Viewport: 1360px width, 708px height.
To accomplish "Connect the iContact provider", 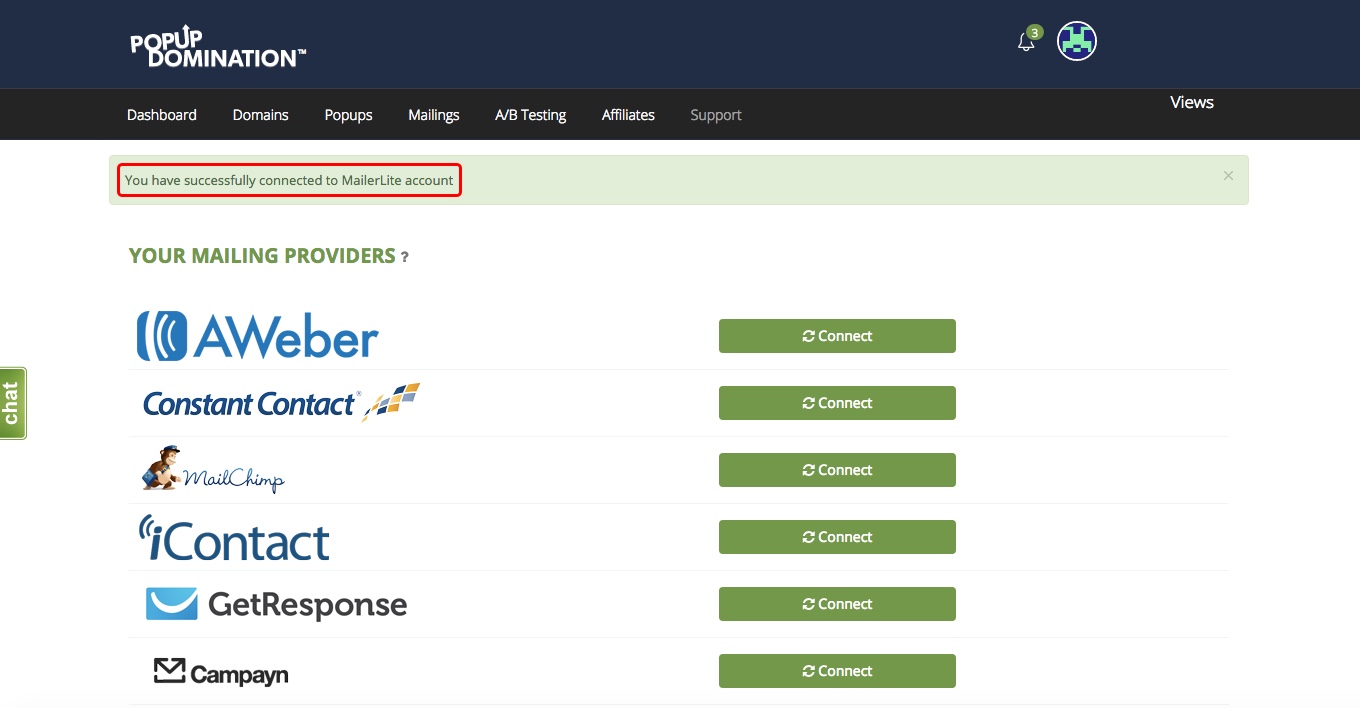I will [x=837, y=537].
